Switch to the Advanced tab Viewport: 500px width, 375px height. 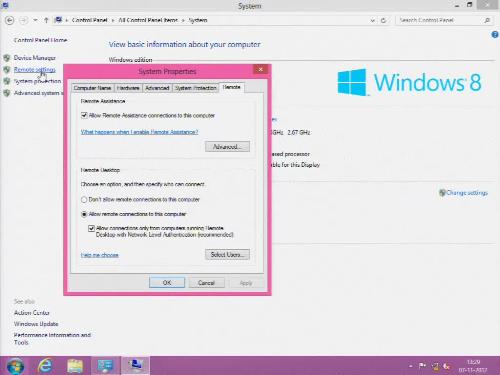(157, 88)
